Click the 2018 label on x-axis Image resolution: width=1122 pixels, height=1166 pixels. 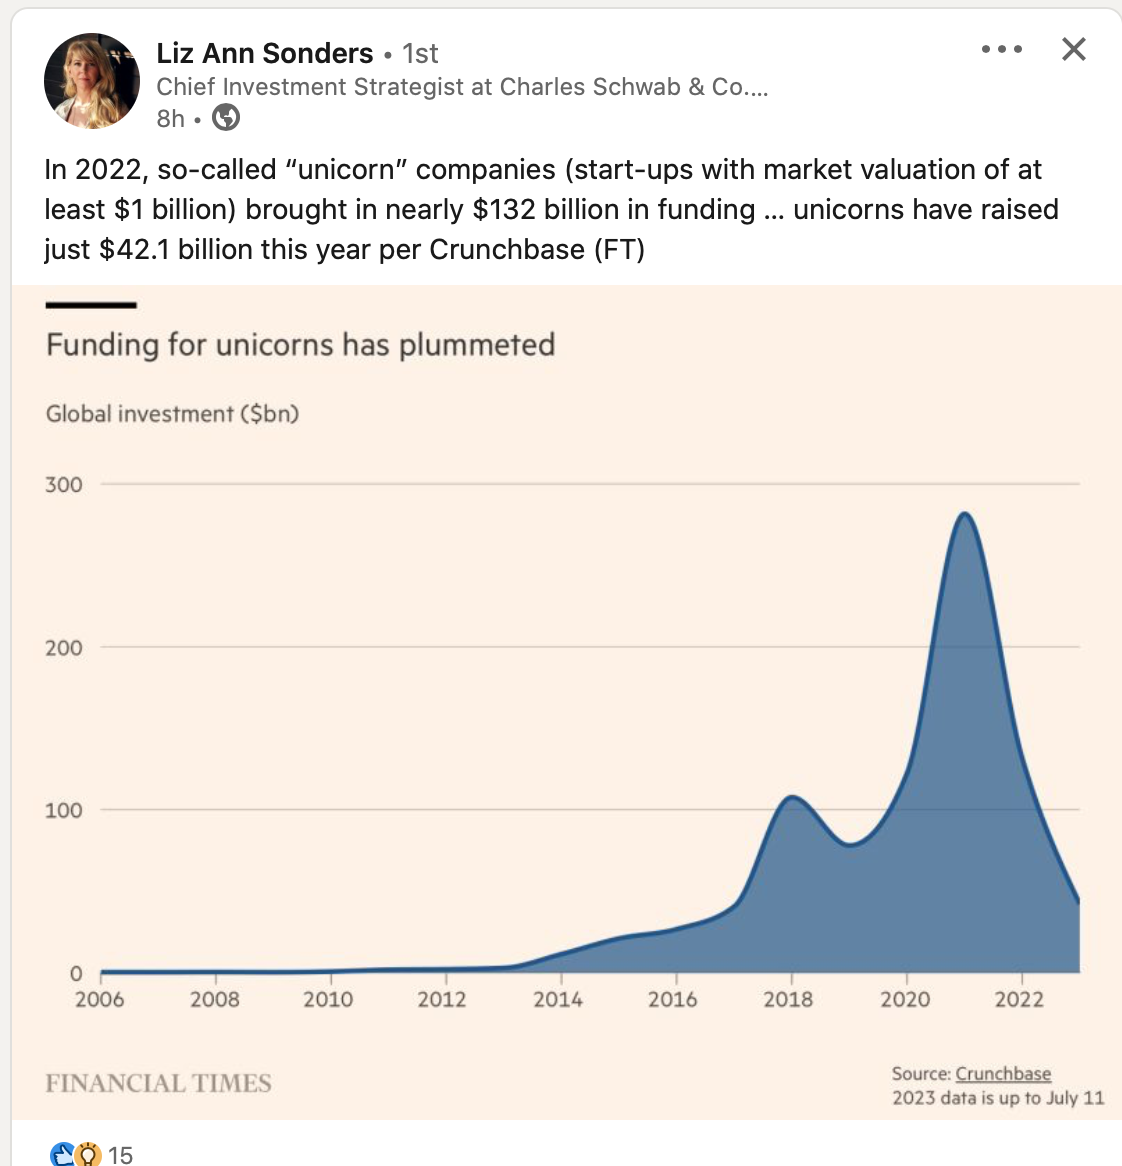788,999
